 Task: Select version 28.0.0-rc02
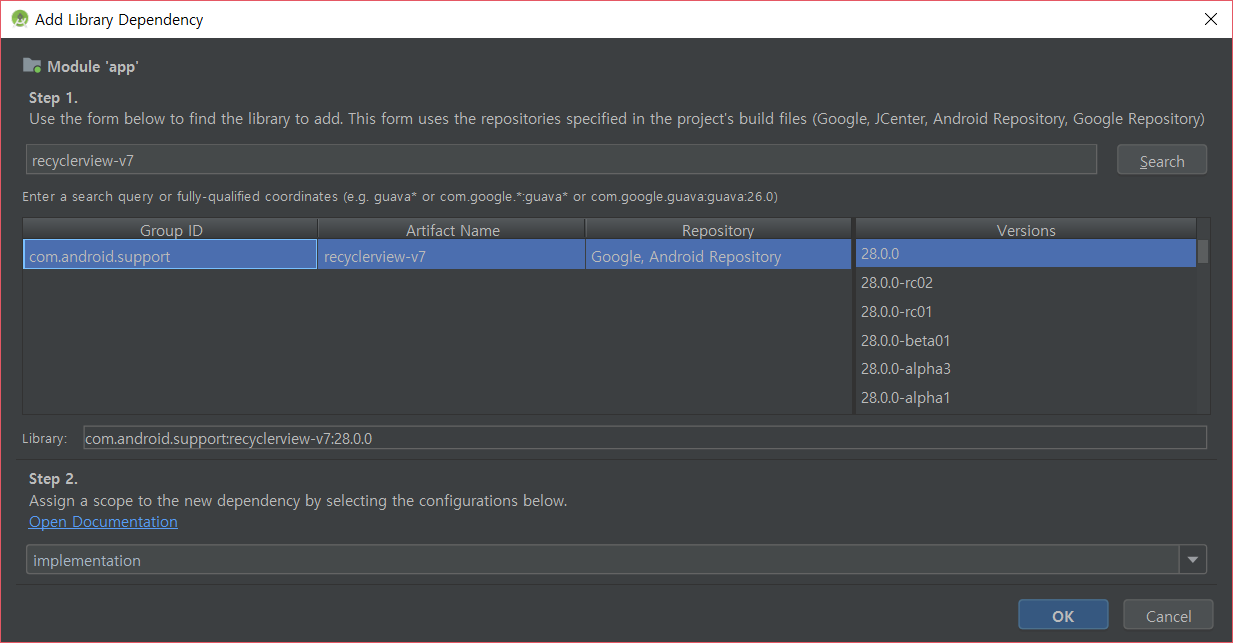click(1026, 283)
